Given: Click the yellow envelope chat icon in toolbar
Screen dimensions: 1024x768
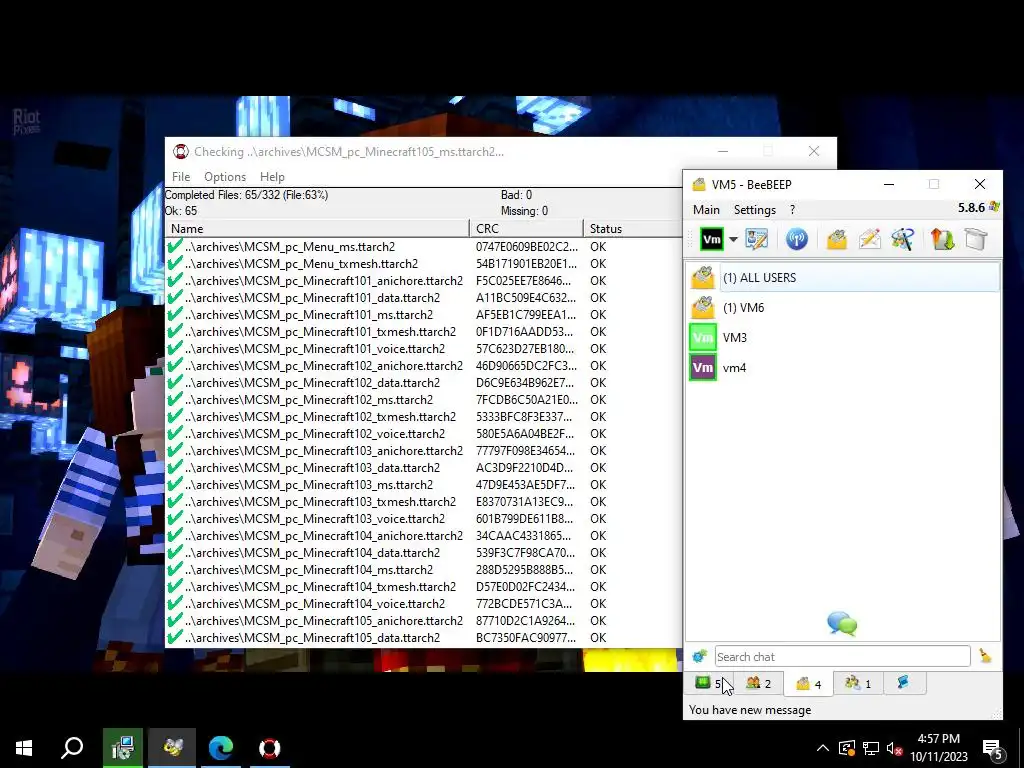Looking at the screenshot, I should (x=837, y=239).
